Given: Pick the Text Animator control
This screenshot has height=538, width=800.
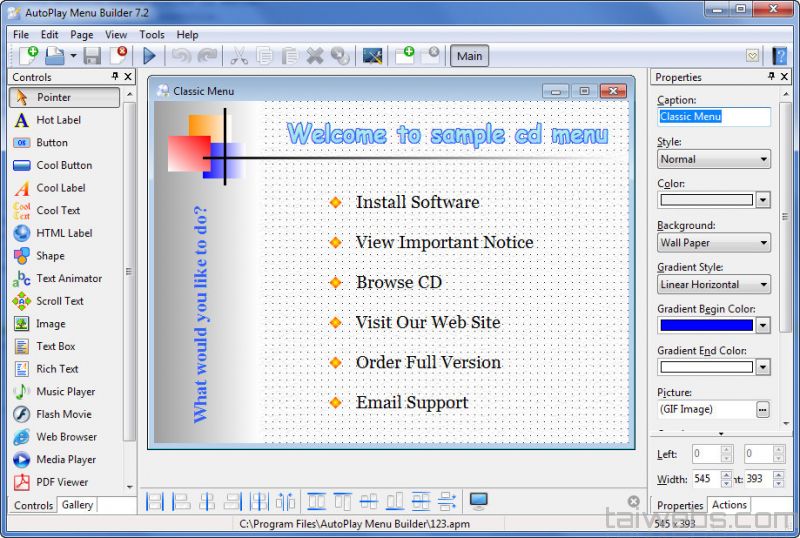Looking at the screenshot, I should pos(68,278).
